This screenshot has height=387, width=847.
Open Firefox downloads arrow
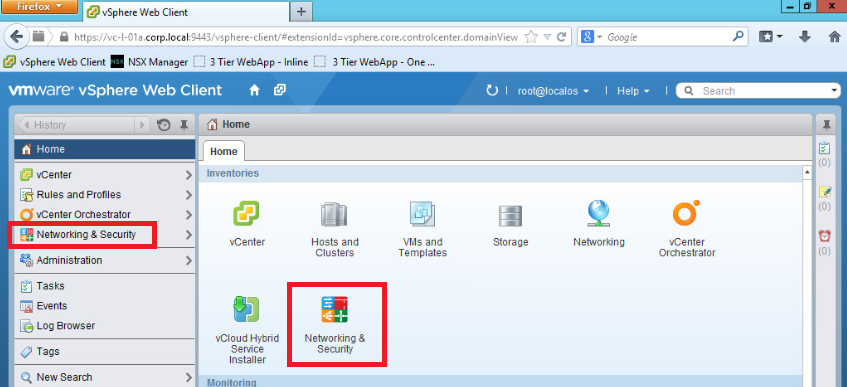(805, 37)
